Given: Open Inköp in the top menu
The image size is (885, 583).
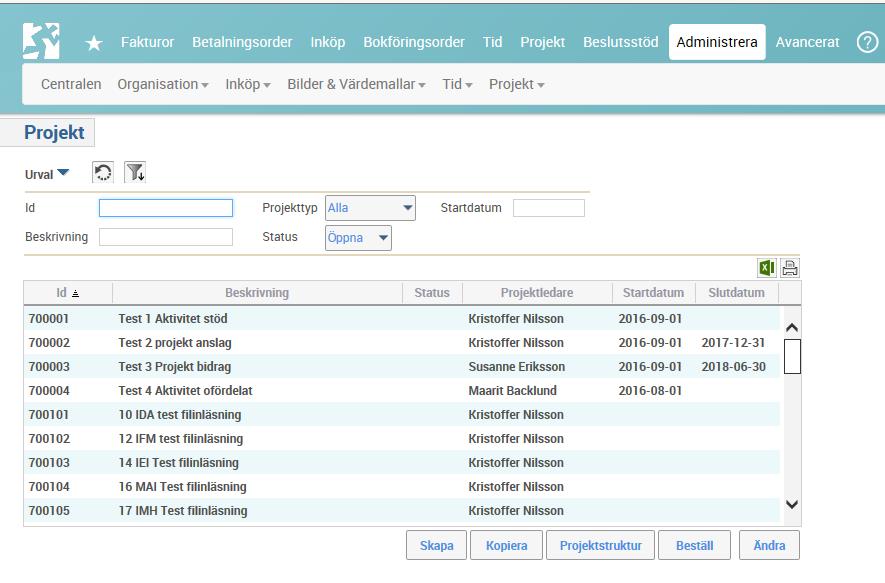Looking at the screenshot, I should click(327, 42).
